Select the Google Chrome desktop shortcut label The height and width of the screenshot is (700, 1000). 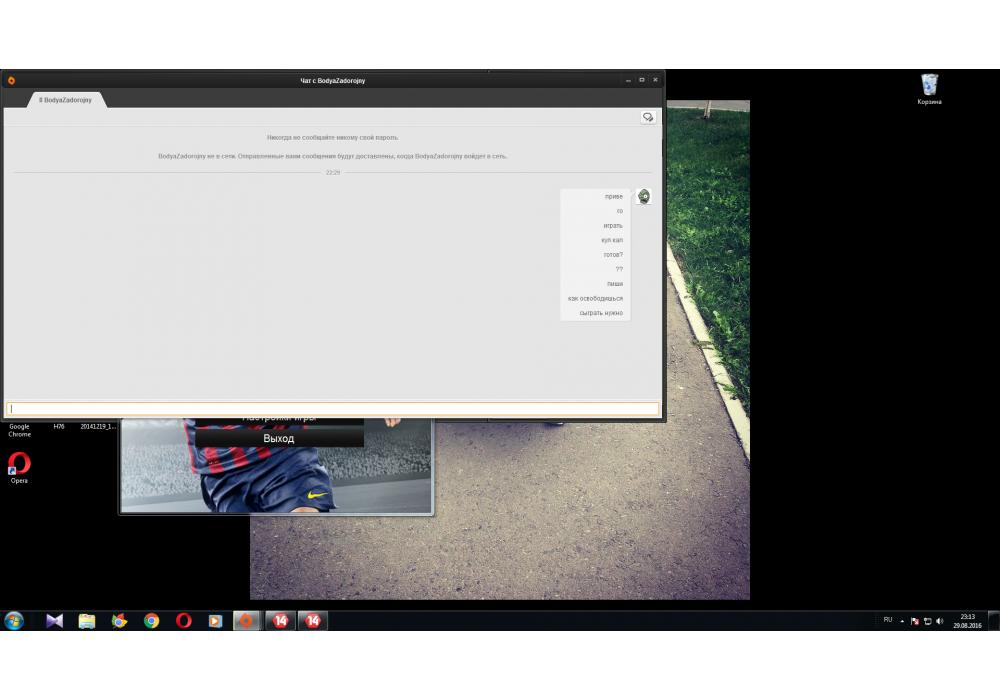(19, 430)
